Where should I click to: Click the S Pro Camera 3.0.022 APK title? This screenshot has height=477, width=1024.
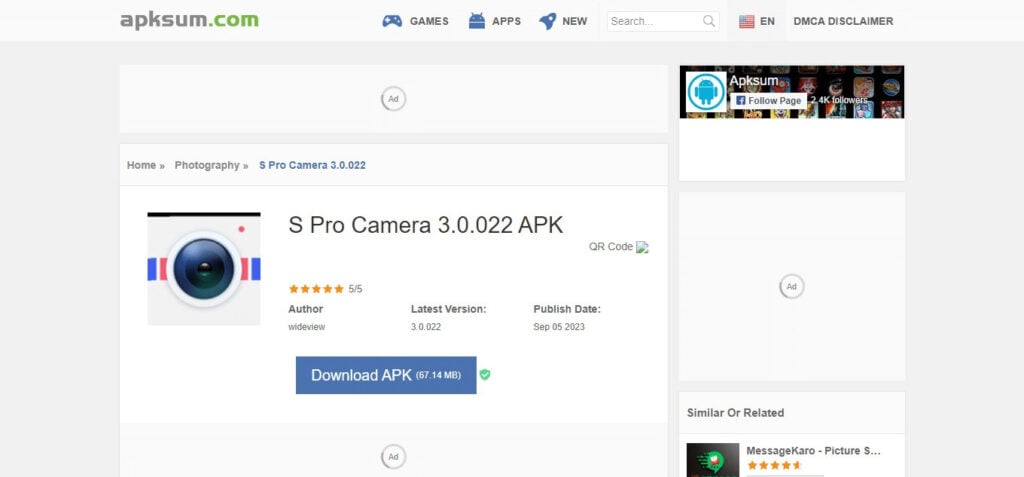[426, 225]
